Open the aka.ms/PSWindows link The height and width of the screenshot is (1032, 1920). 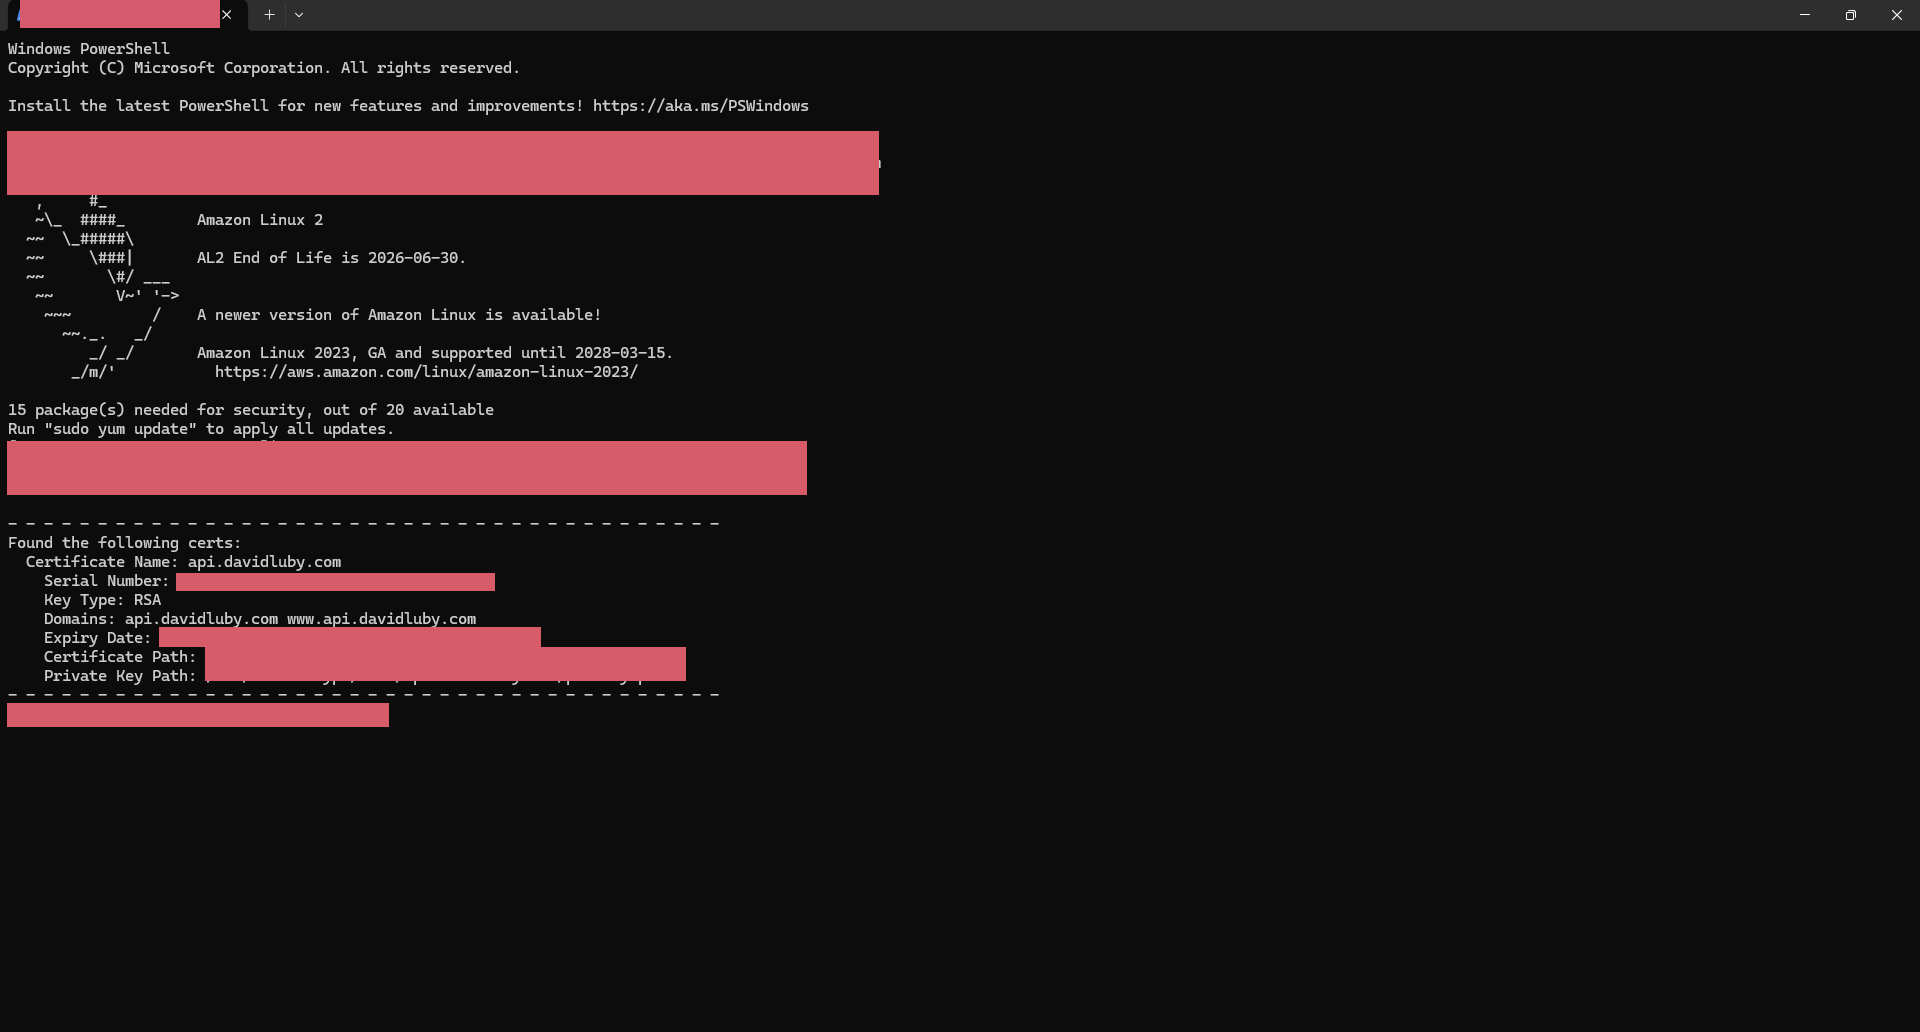click(x=700, y=106)
